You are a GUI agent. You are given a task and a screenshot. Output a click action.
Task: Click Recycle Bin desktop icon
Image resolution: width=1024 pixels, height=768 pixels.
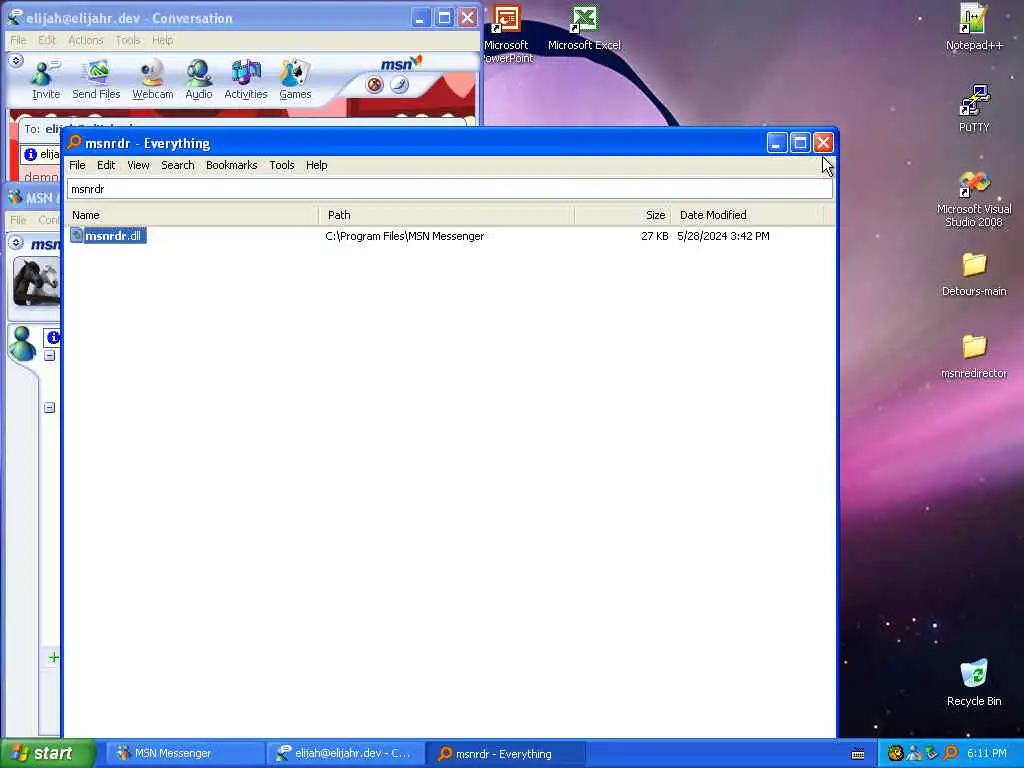[x=974, y=683]
